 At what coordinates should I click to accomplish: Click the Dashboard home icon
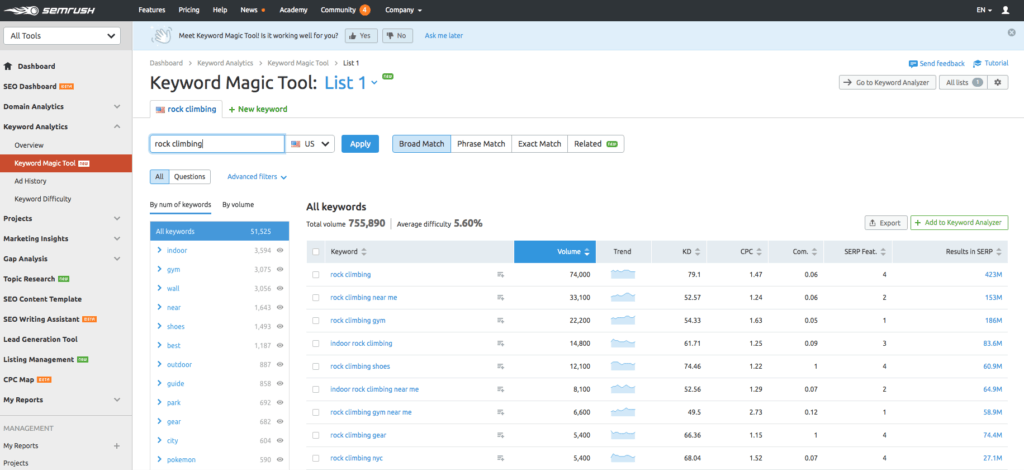8,66
